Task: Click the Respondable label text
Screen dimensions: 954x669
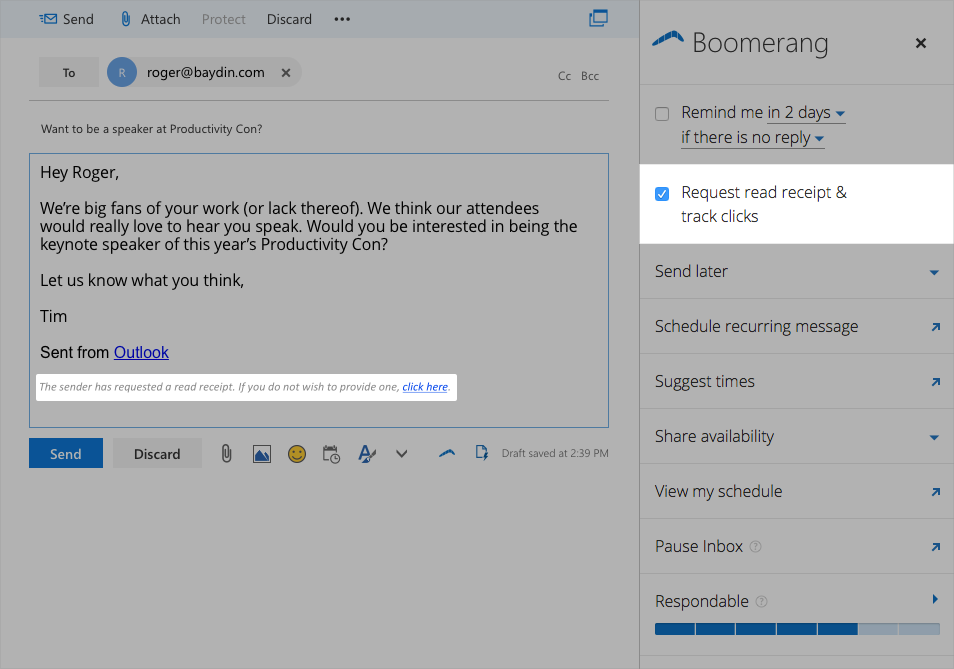Action: (x=702, y=601)
